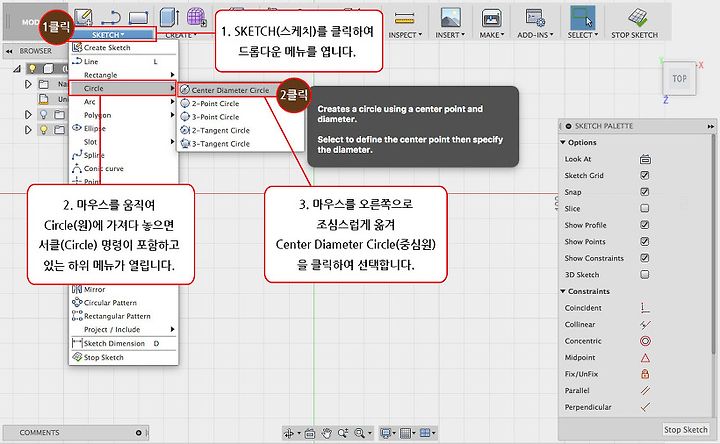
Task: Open the ADD-INS dropdown menu
Action: click(535, 35)
